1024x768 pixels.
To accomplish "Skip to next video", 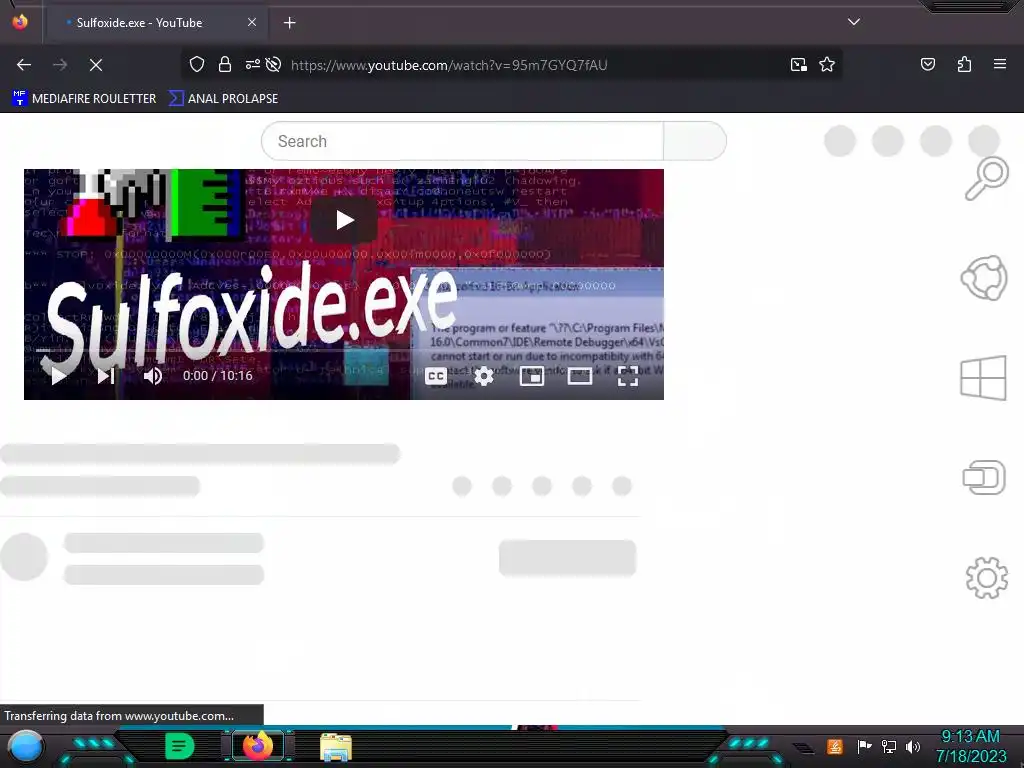I will pyautogui.click(x=106, y=376).
